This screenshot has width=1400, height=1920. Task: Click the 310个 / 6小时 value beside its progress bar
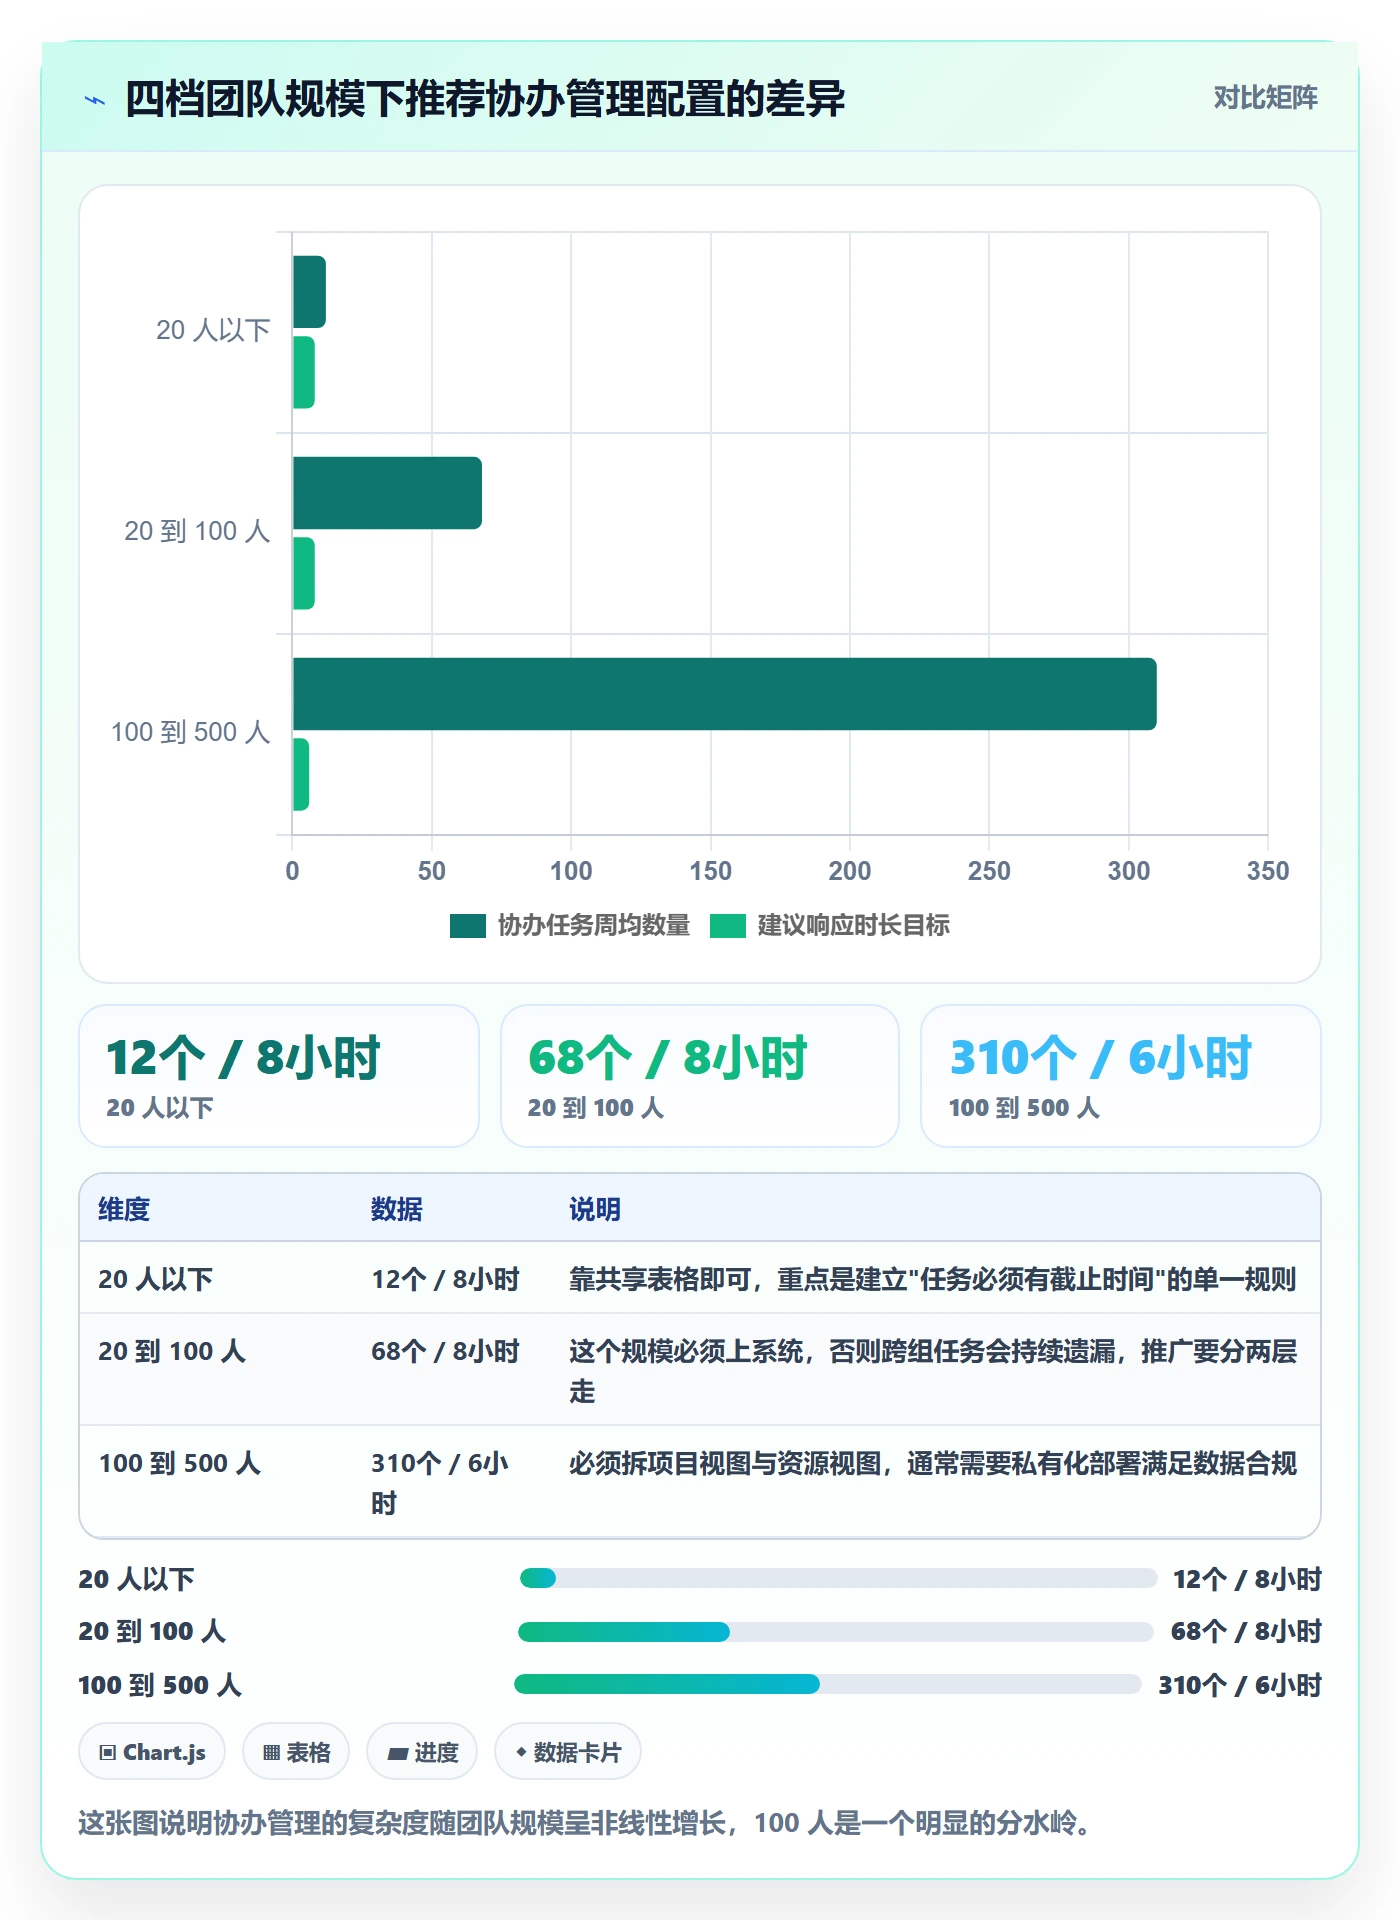pyautogui.click(x=1240, y=1685)
